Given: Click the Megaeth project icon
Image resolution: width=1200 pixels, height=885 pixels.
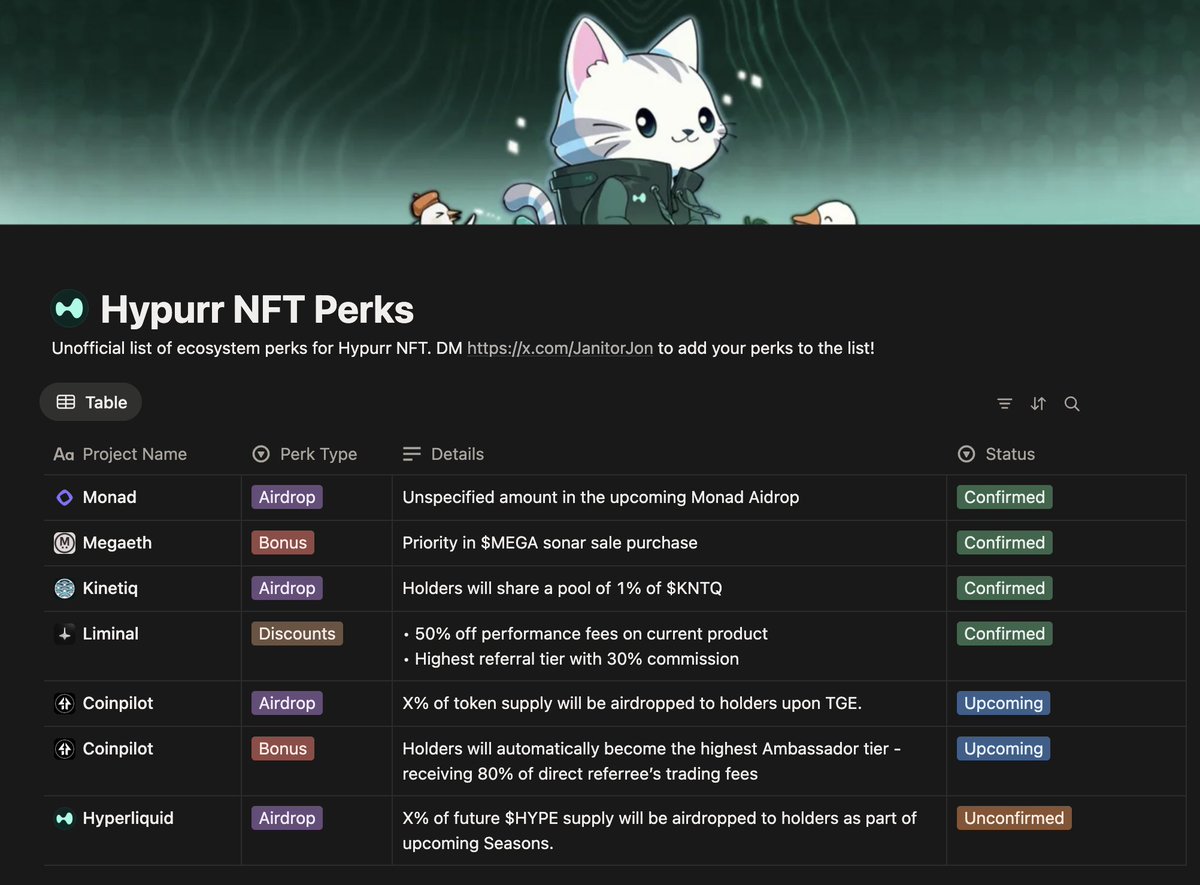Looking at the screenshot, I should (64, 543).
